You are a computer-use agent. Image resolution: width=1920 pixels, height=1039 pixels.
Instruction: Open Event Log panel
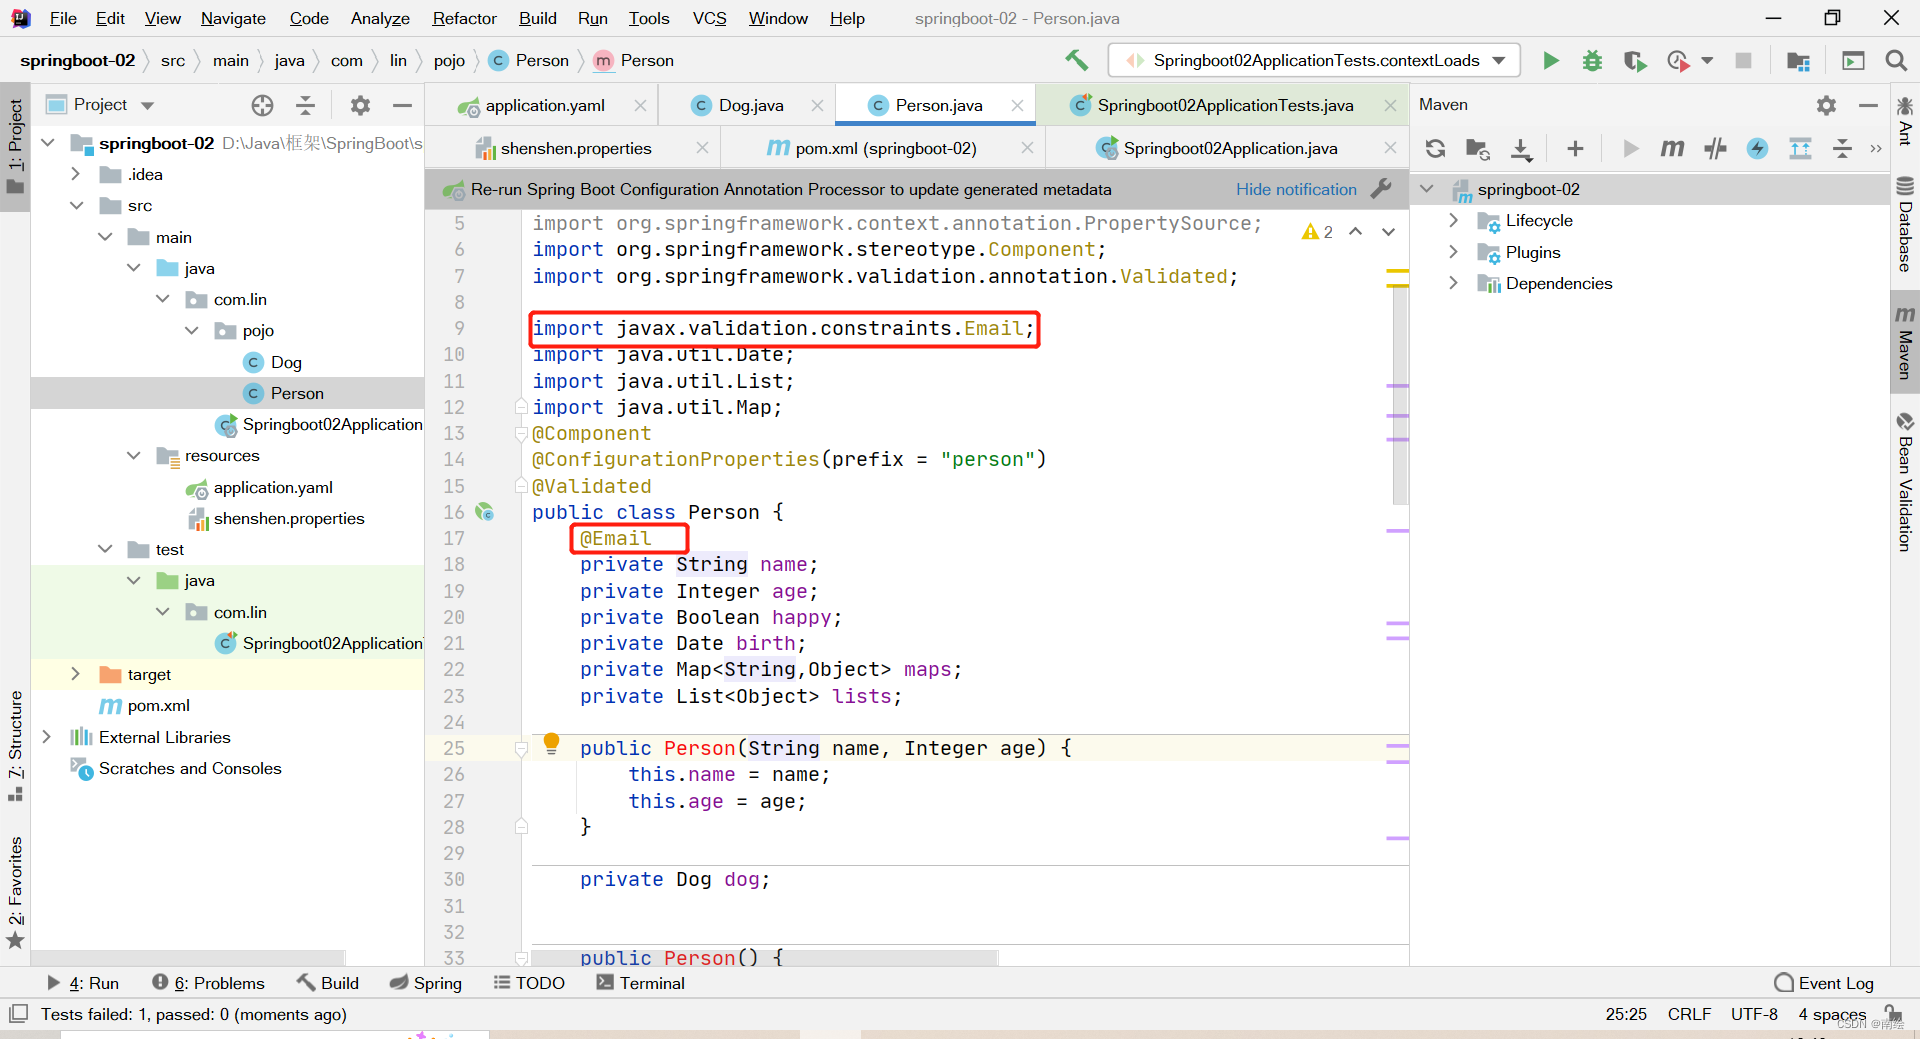(x=1824, y=983)
